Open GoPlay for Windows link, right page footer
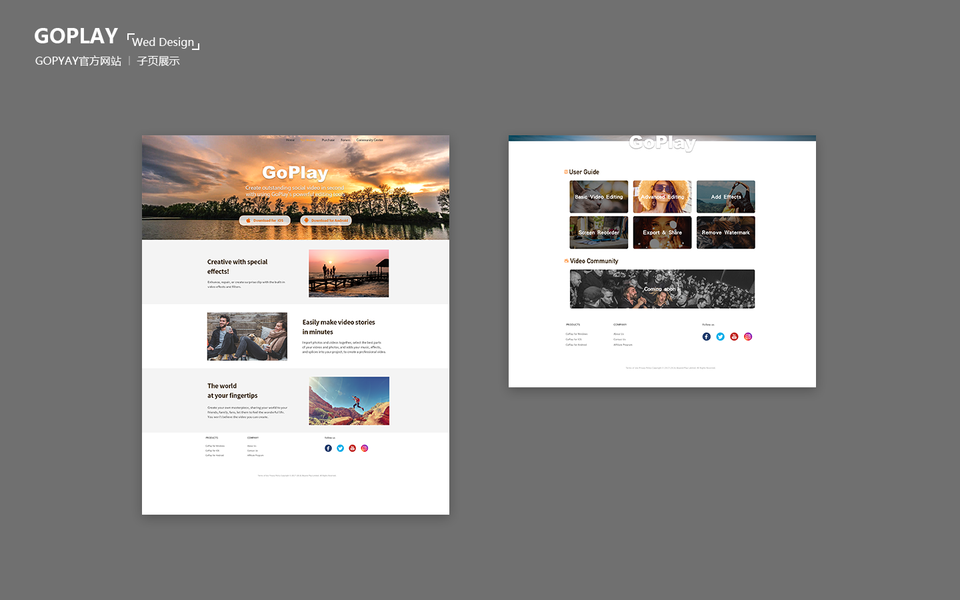Screen dimensions: 960x600 click(x=577, y=334)
